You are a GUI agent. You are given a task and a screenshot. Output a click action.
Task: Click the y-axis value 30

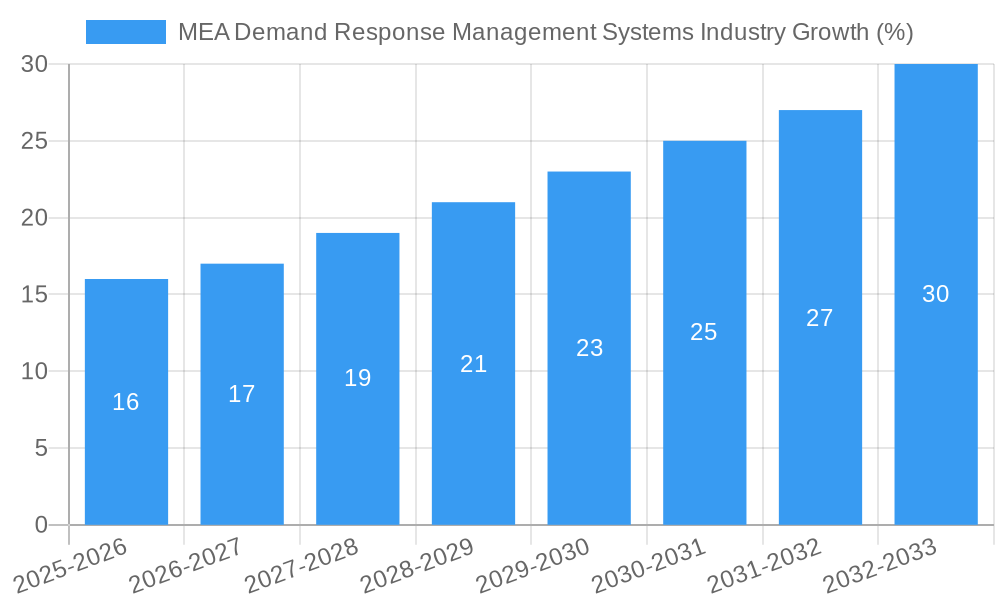pyautogui.click(x=34, y=64)
